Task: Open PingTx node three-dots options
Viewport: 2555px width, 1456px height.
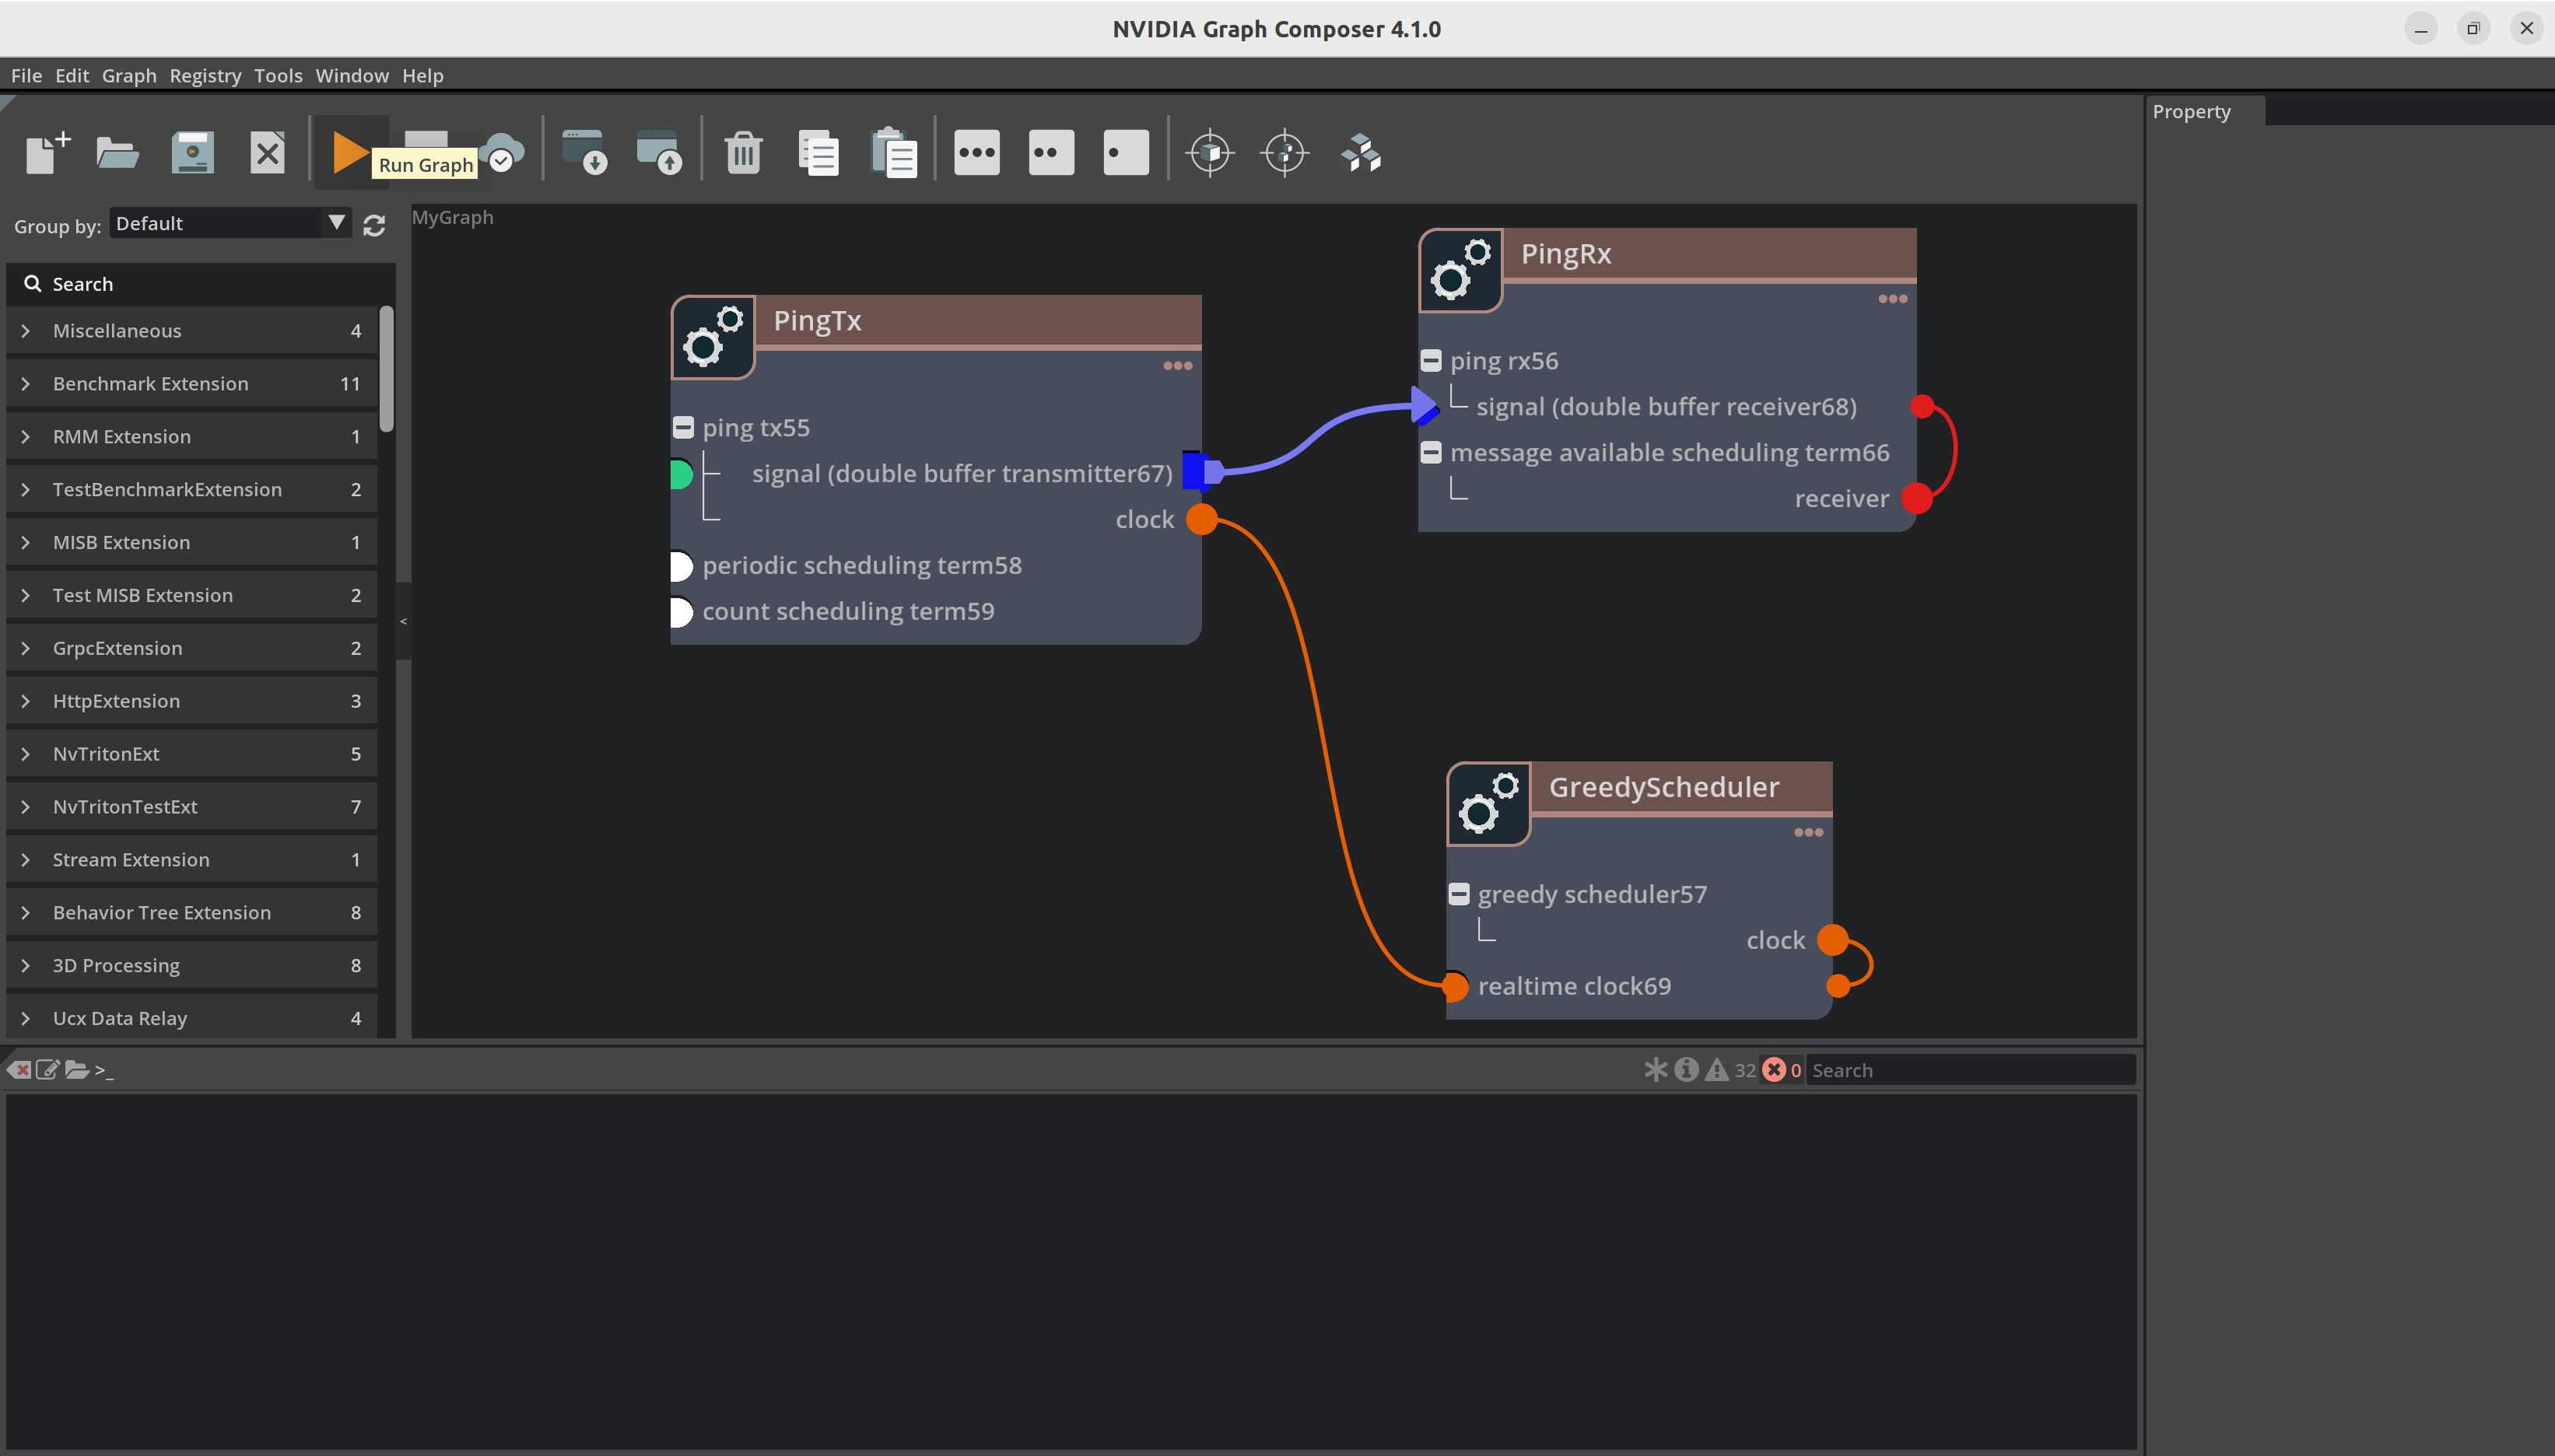Action: click(x=1177, y=365)
